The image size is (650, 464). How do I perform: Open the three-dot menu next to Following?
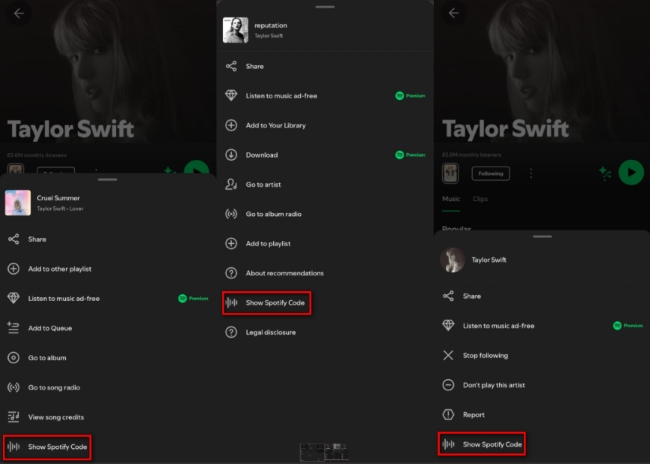click(531, 173)
